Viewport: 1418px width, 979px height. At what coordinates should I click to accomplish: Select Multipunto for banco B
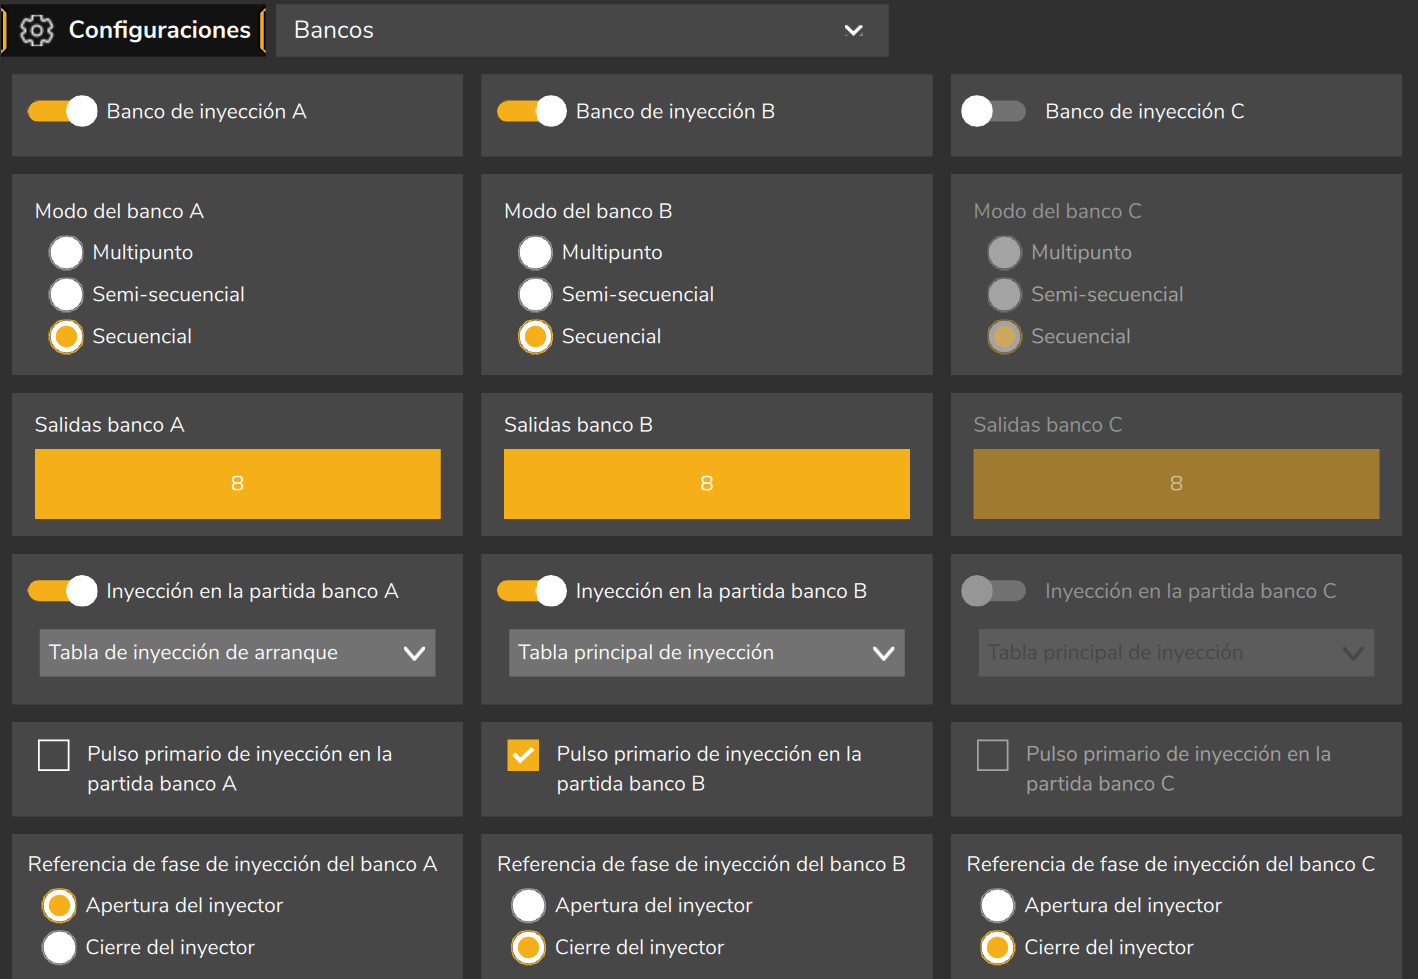(x=535, y=253)
